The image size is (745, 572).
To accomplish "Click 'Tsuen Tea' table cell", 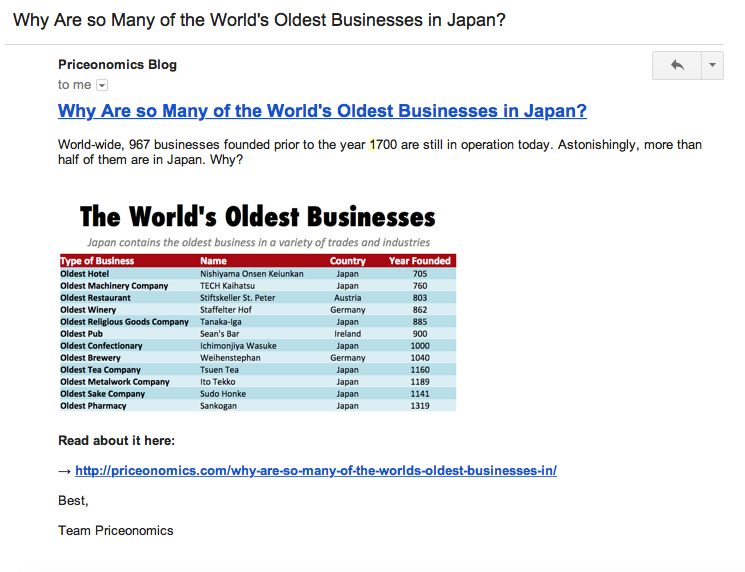I will (x=220, y=370).
